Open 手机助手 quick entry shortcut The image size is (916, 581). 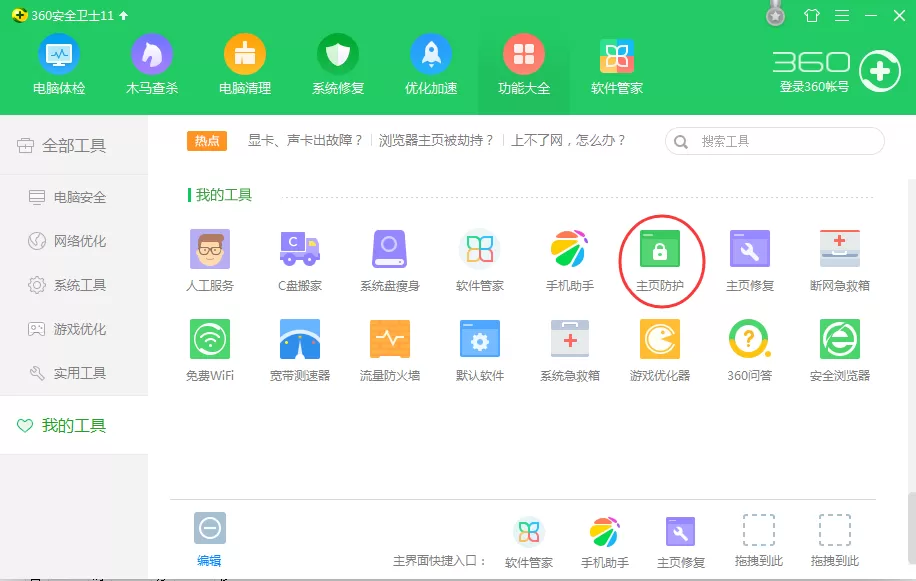[605, 542]
